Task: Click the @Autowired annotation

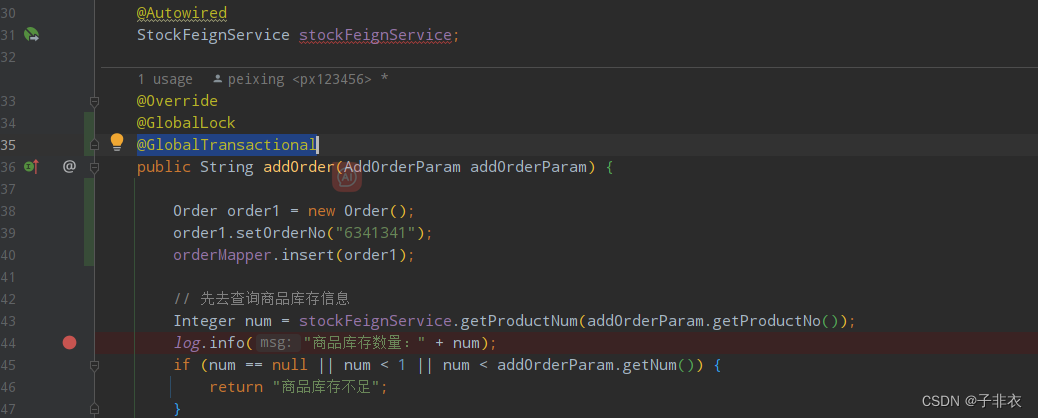Action: point(182,13)
